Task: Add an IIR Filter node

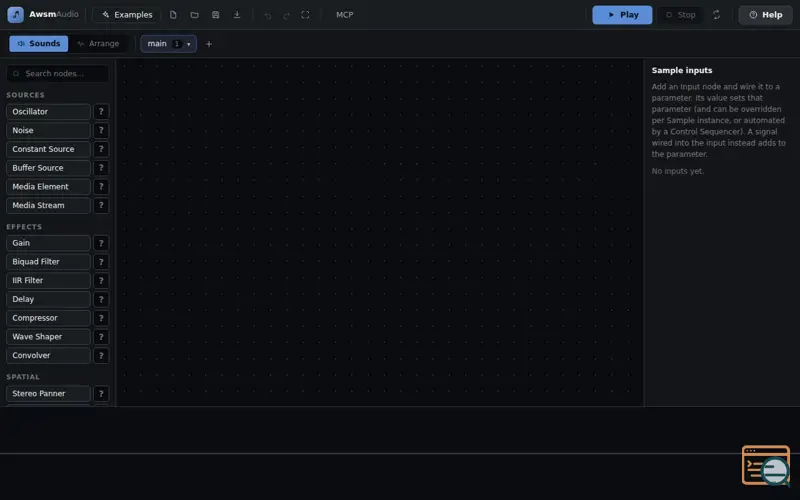Action: pos(48,281)
